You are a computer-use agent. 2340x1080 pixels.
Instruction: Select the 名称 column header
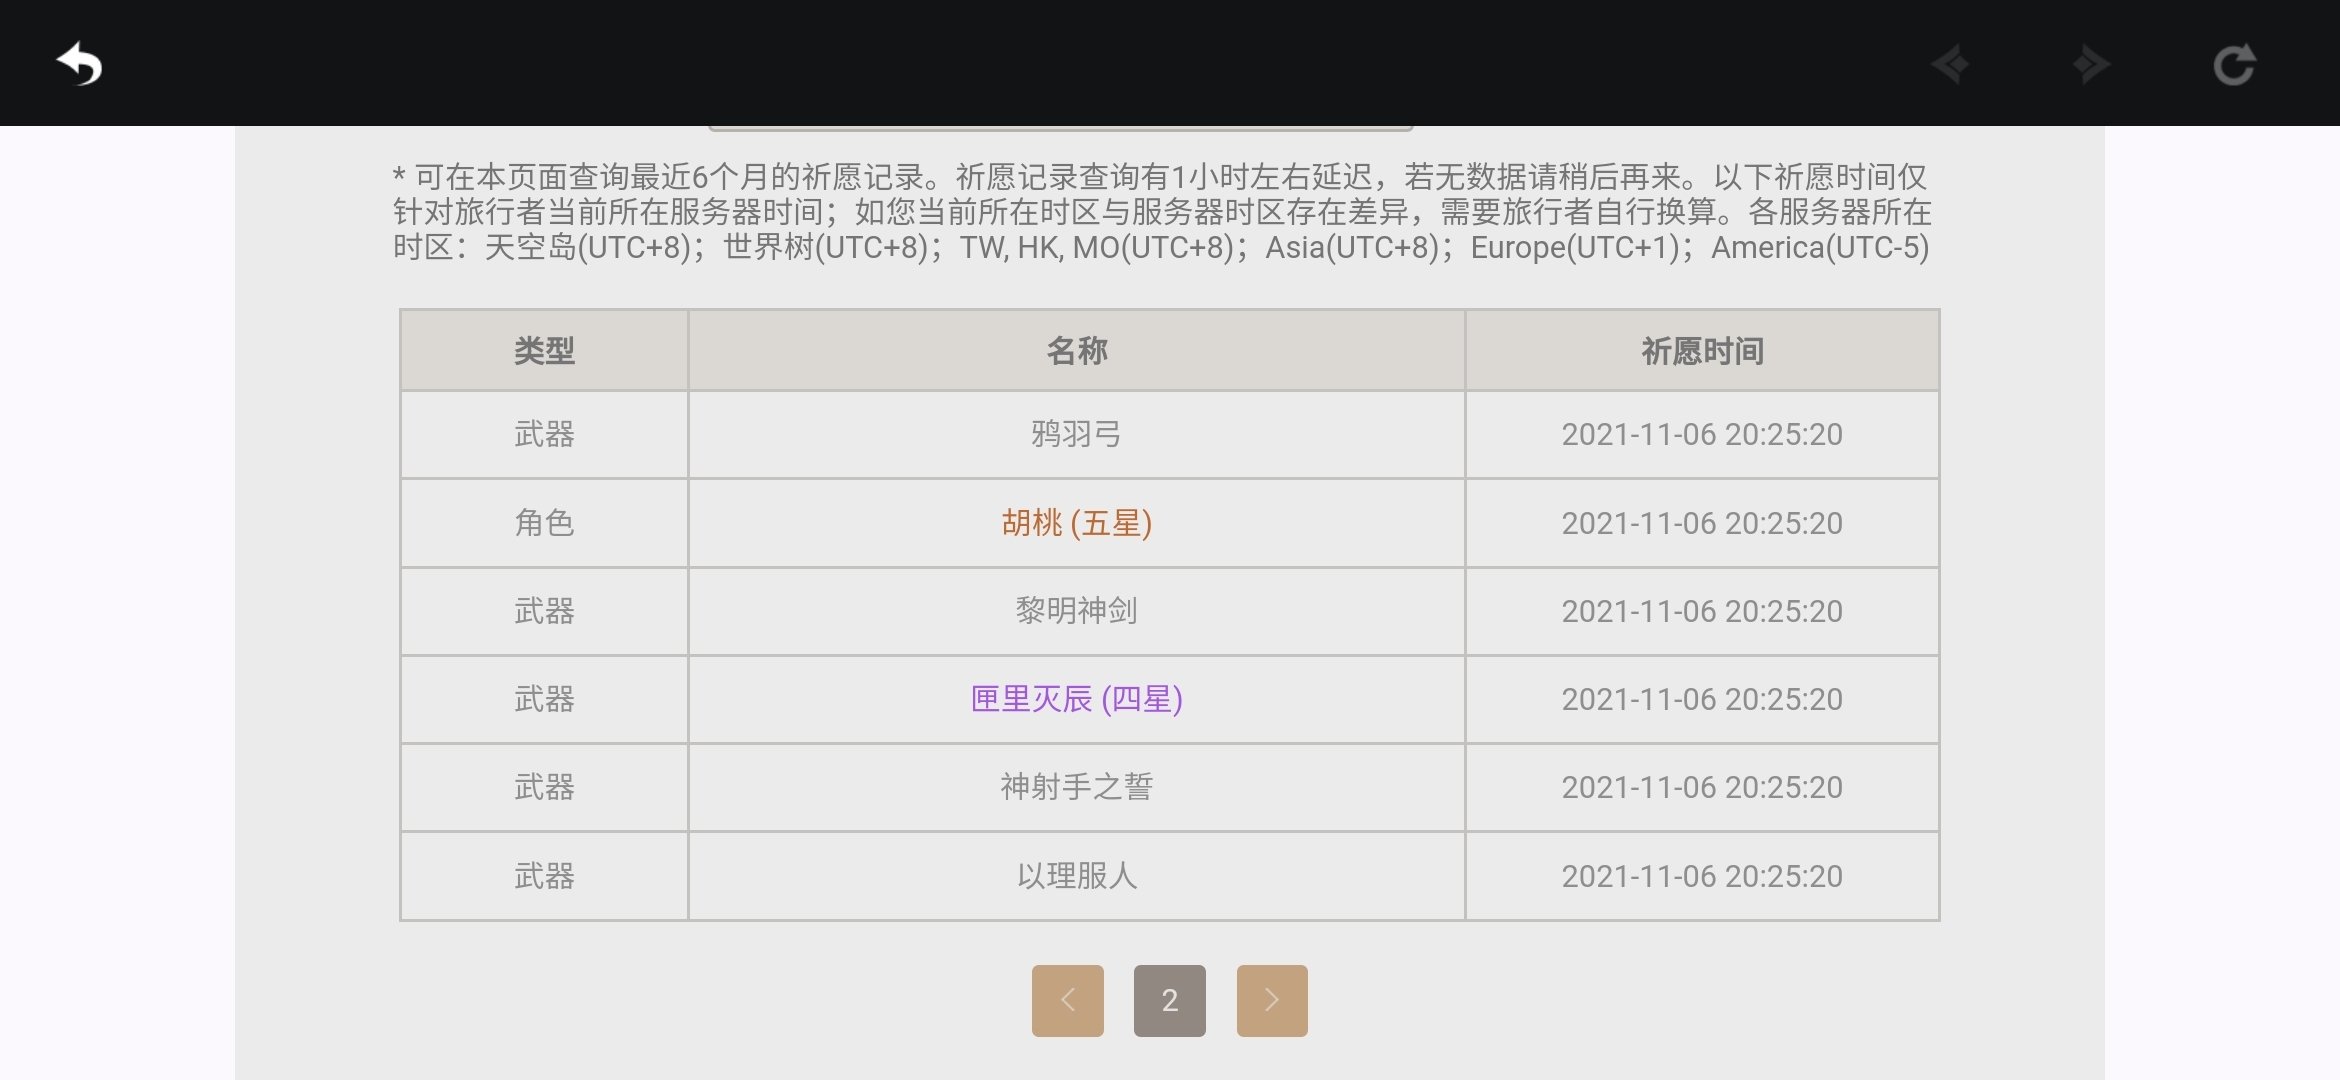click(1077, 350)
